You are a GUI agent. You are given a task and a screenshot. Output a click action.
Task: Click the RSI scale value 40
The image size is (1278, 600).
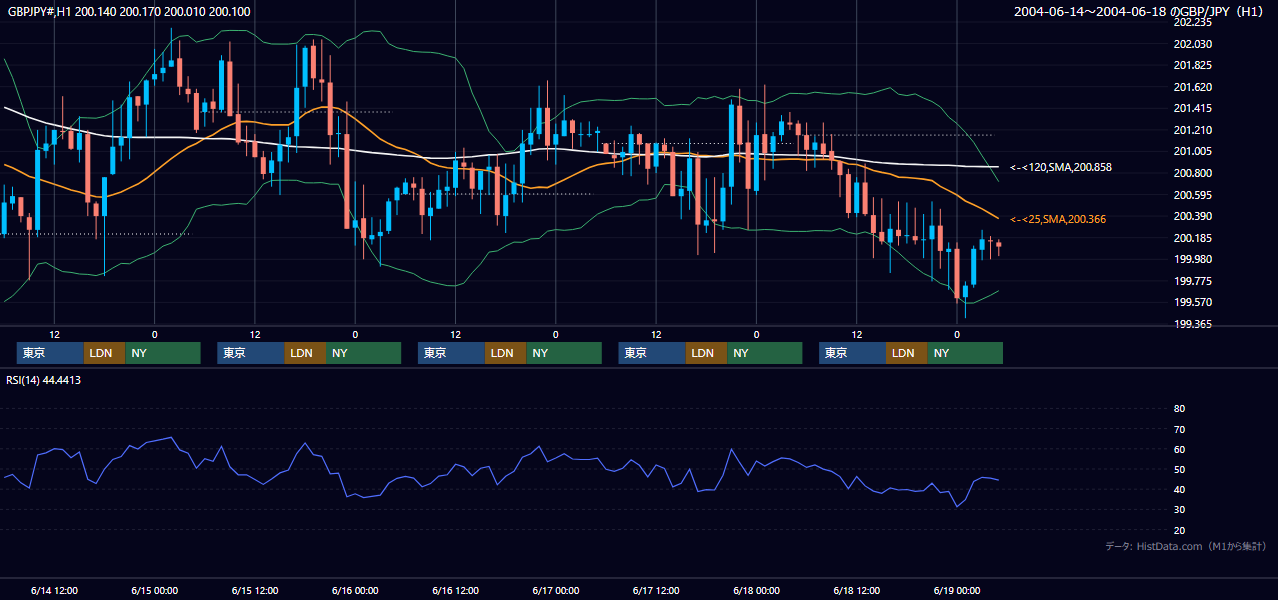pyautogui.click(x=1179, y=489)
